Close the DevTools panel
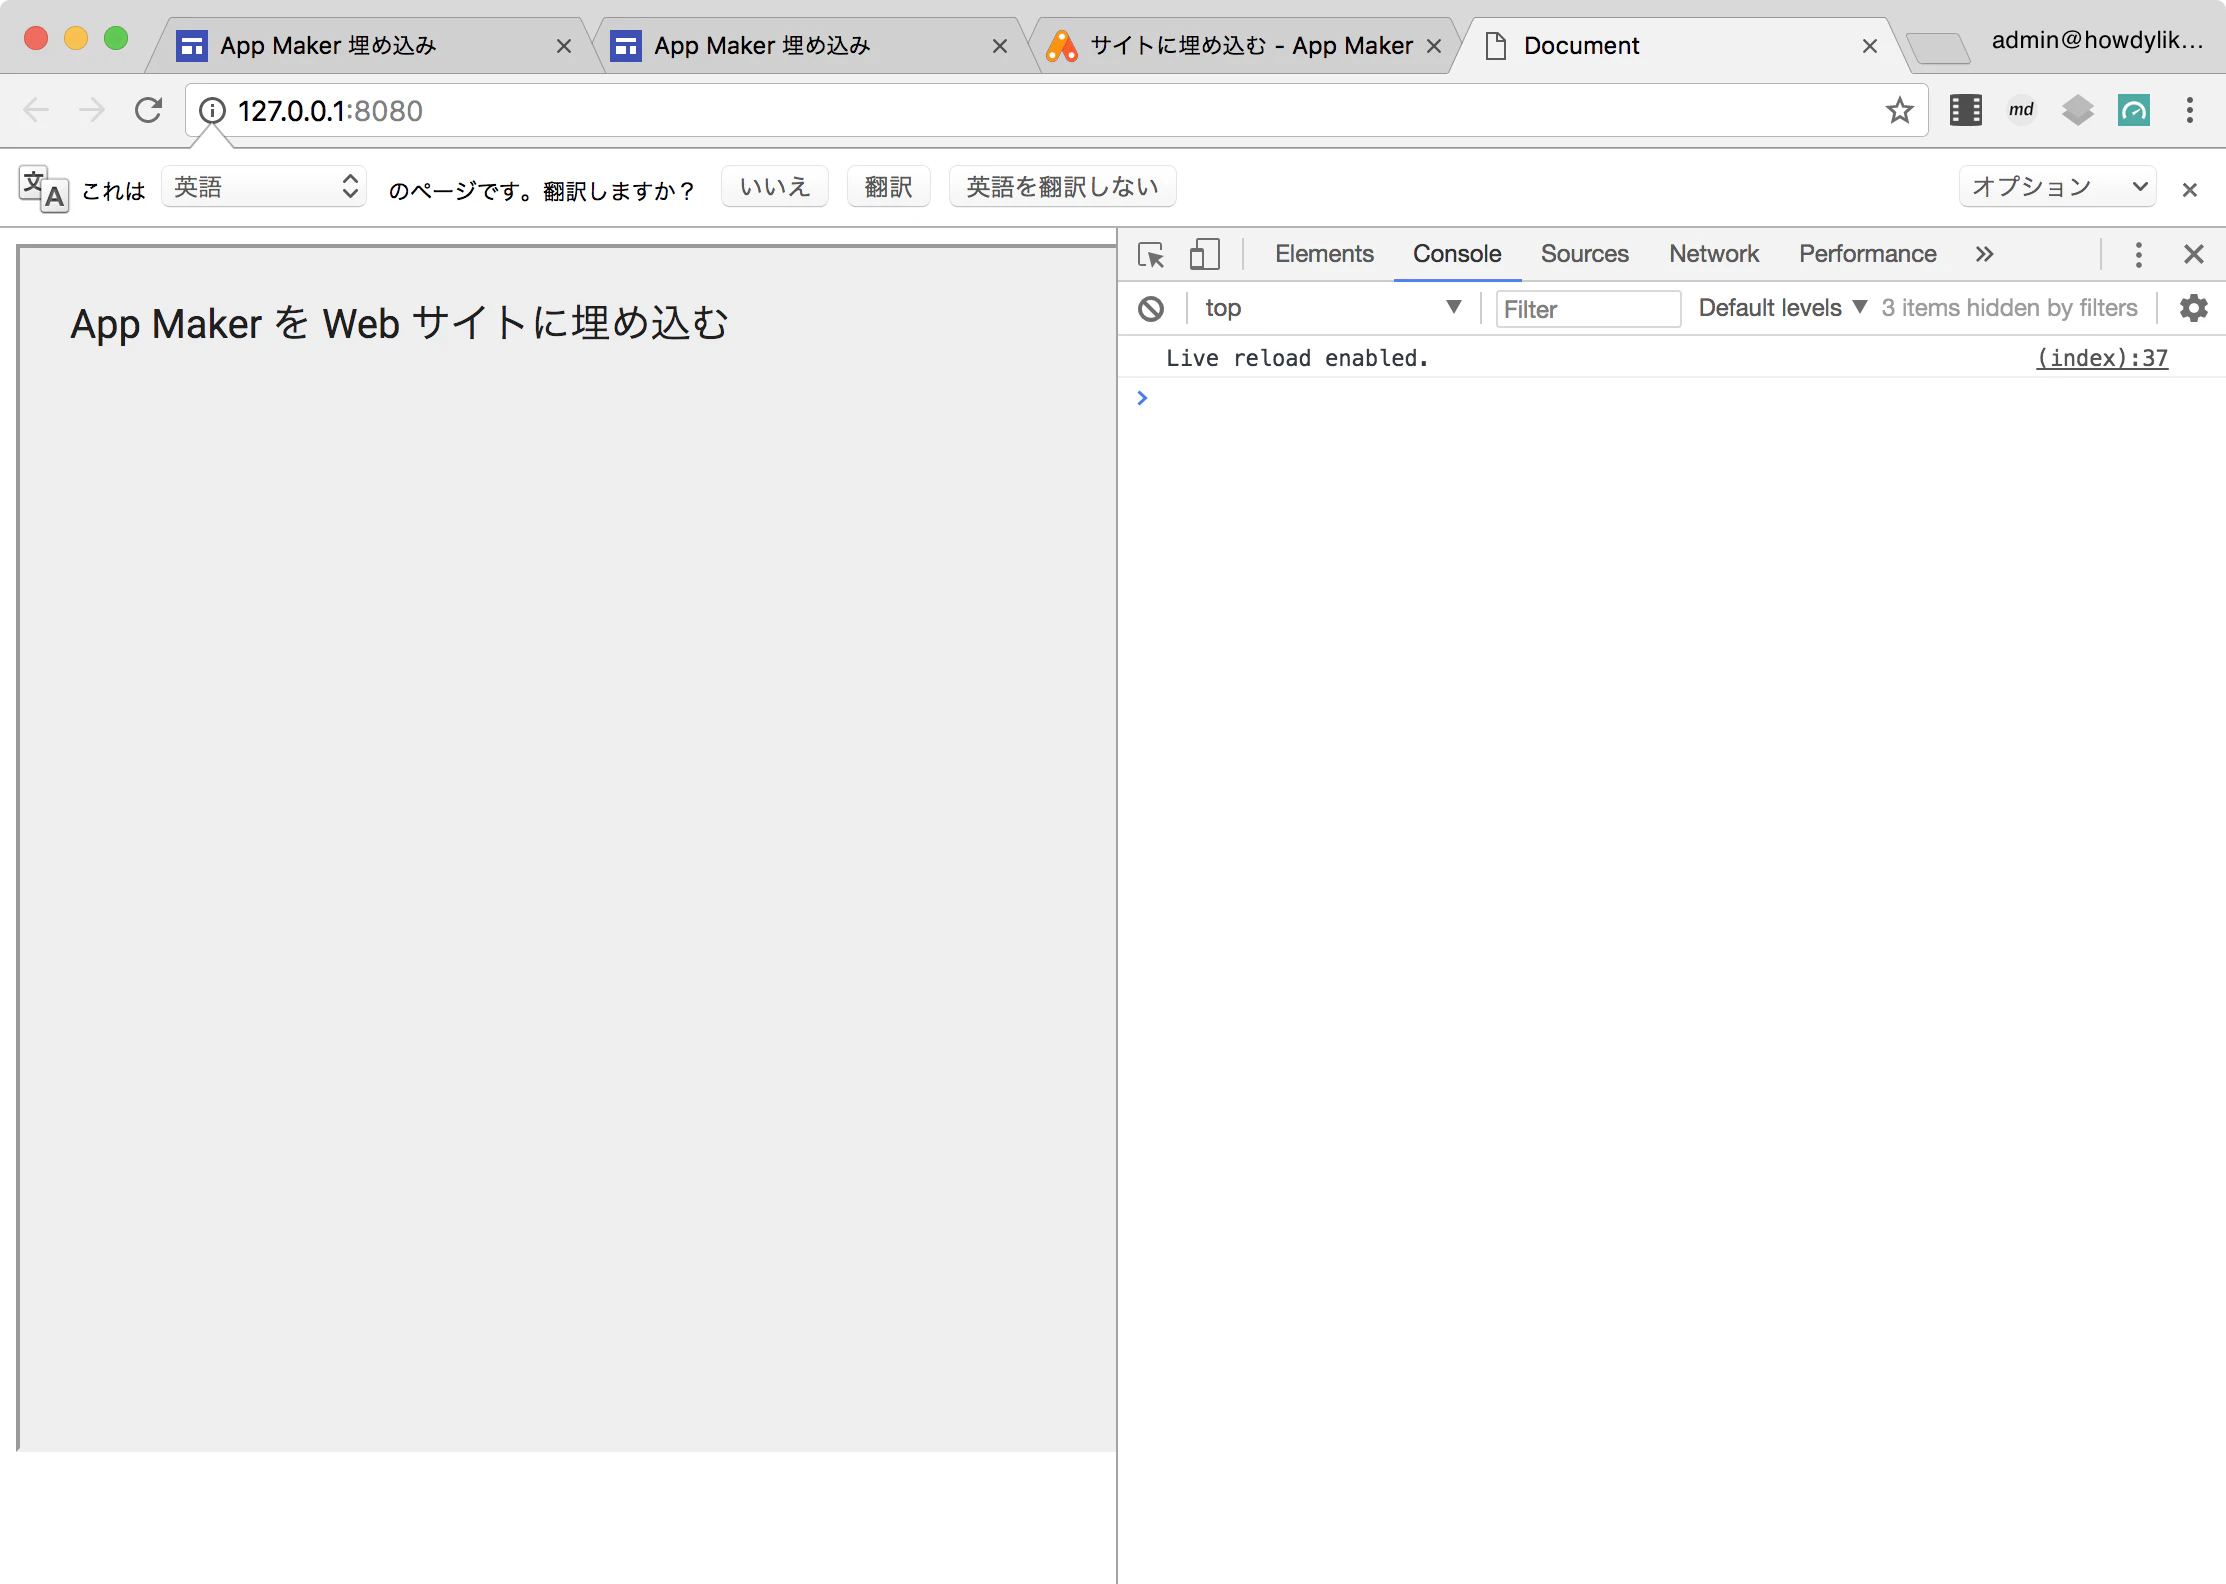 2193,254
